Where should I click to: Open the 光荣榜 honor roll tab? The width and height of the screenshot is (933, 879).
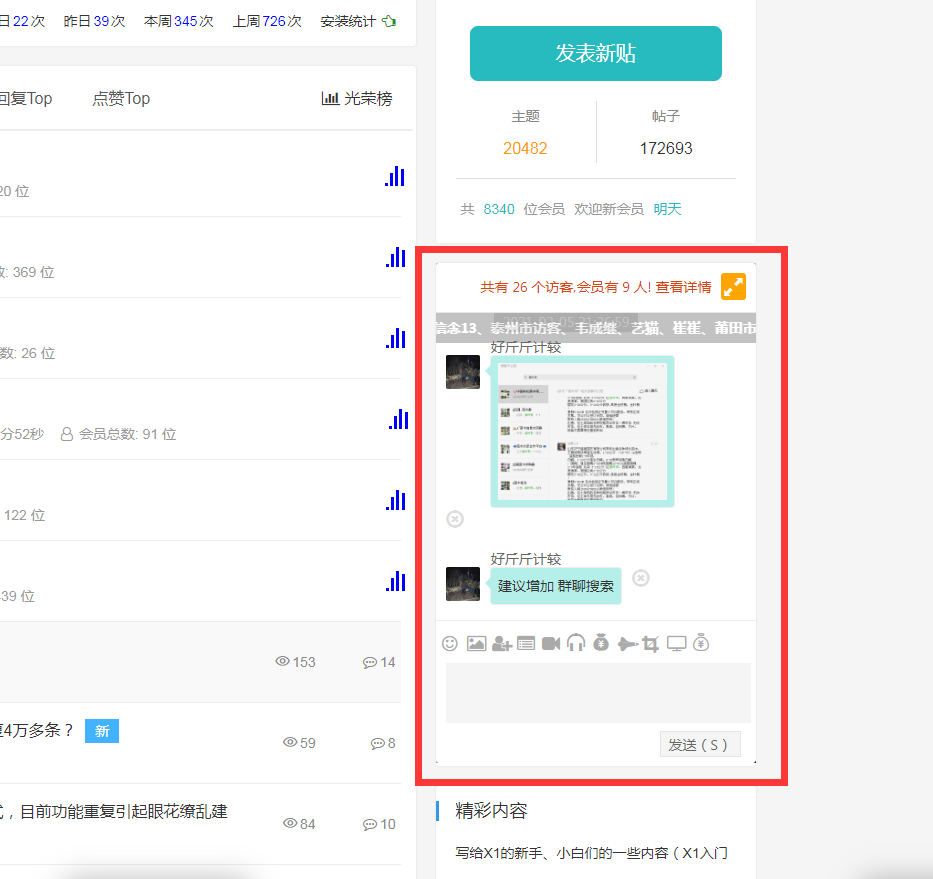tap(357, 98)
